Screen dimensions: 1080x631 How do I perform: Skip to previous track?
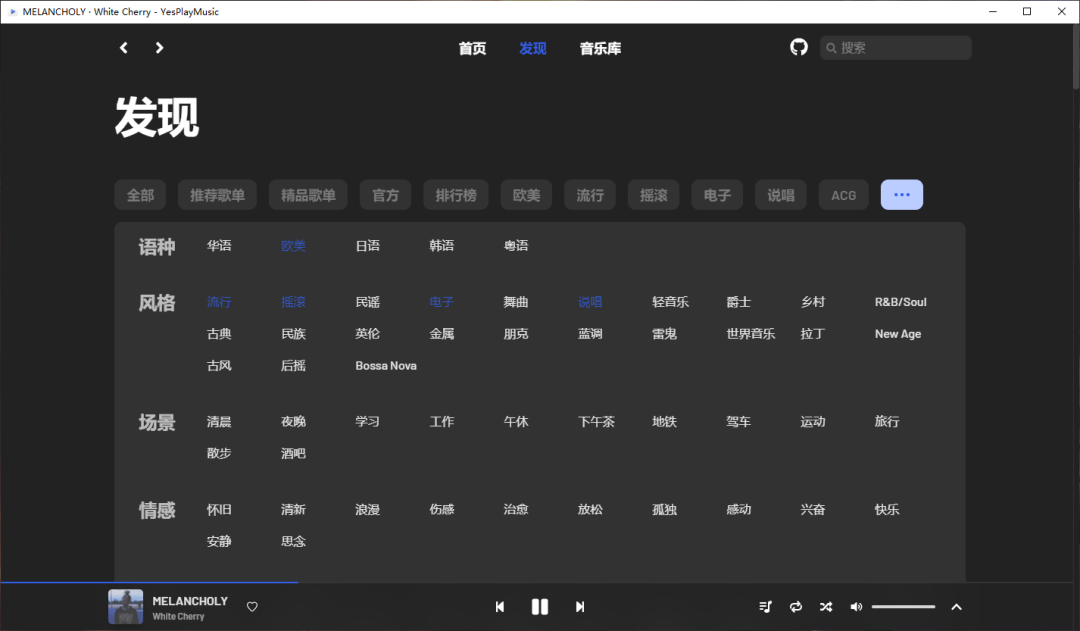[500, 607]
